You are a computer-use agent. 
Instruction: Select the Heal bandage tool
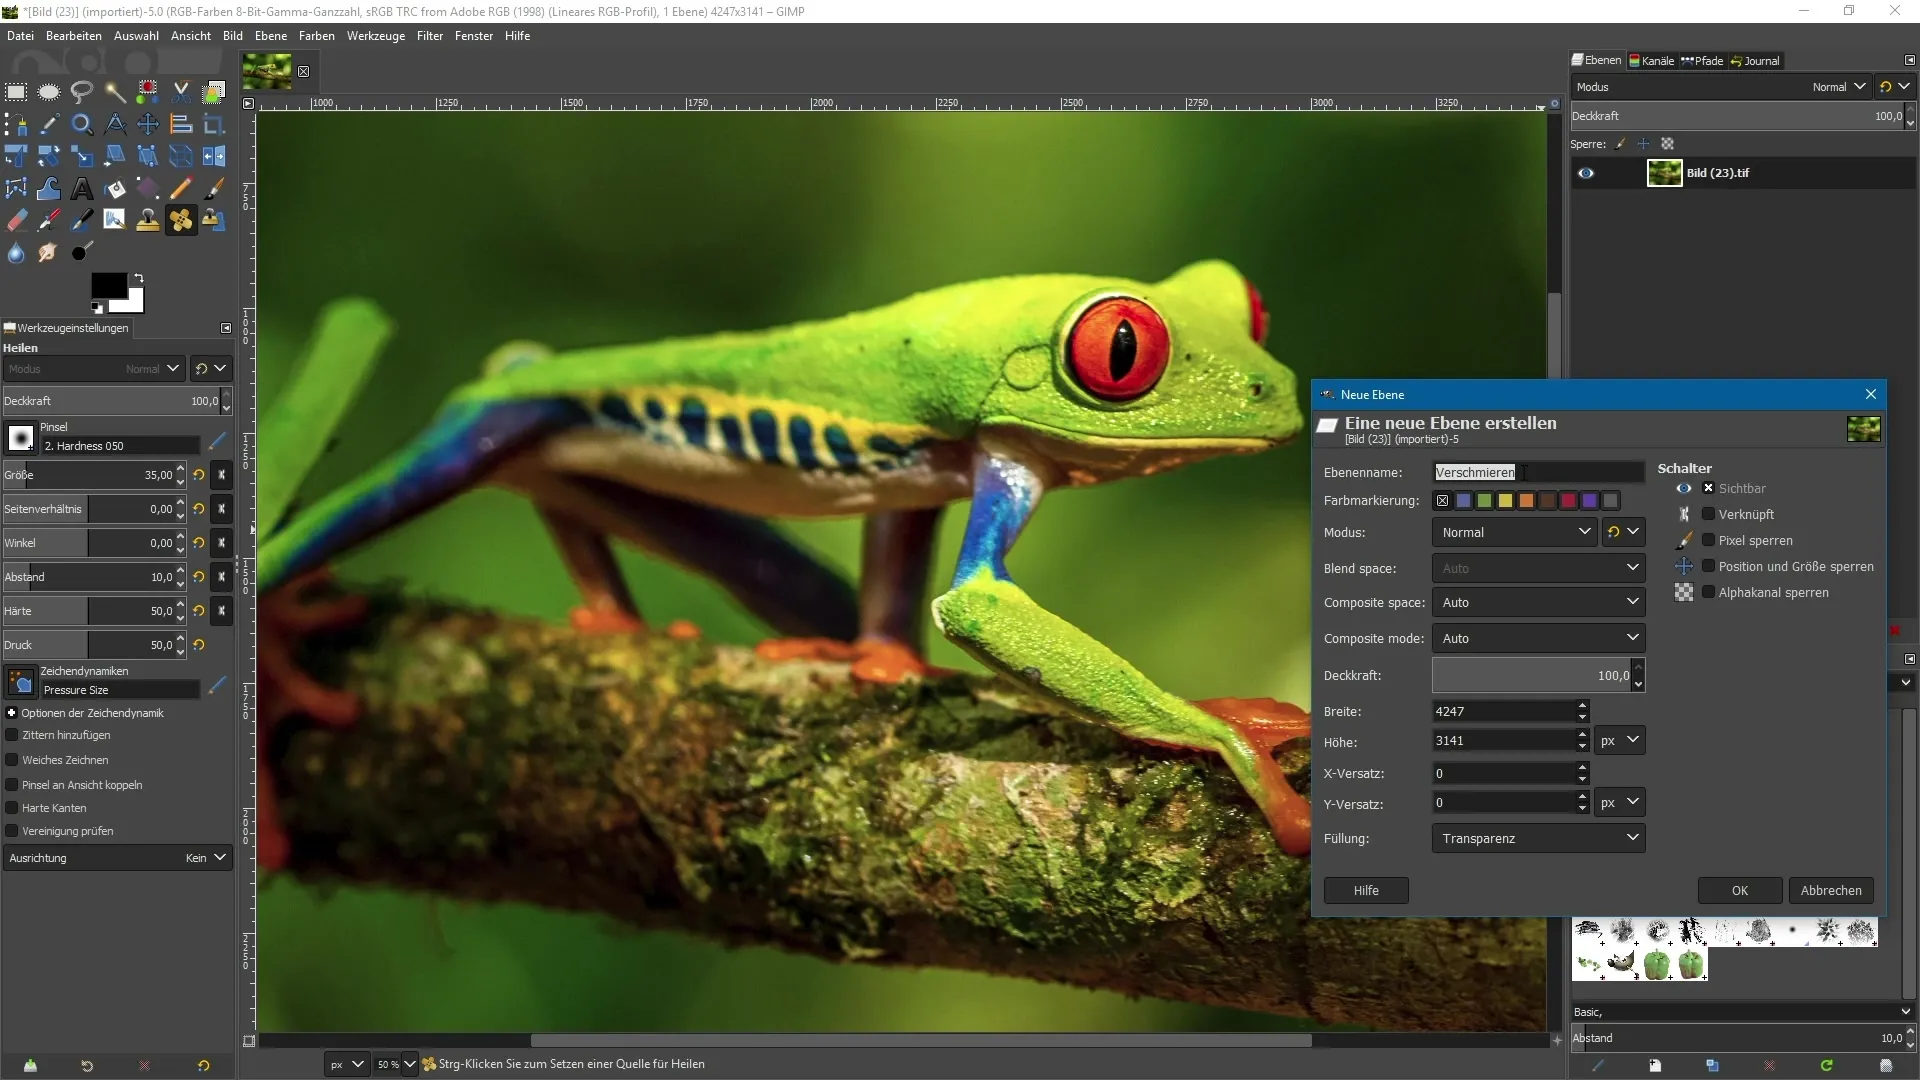pyautogui.click(x=181, y=221)
